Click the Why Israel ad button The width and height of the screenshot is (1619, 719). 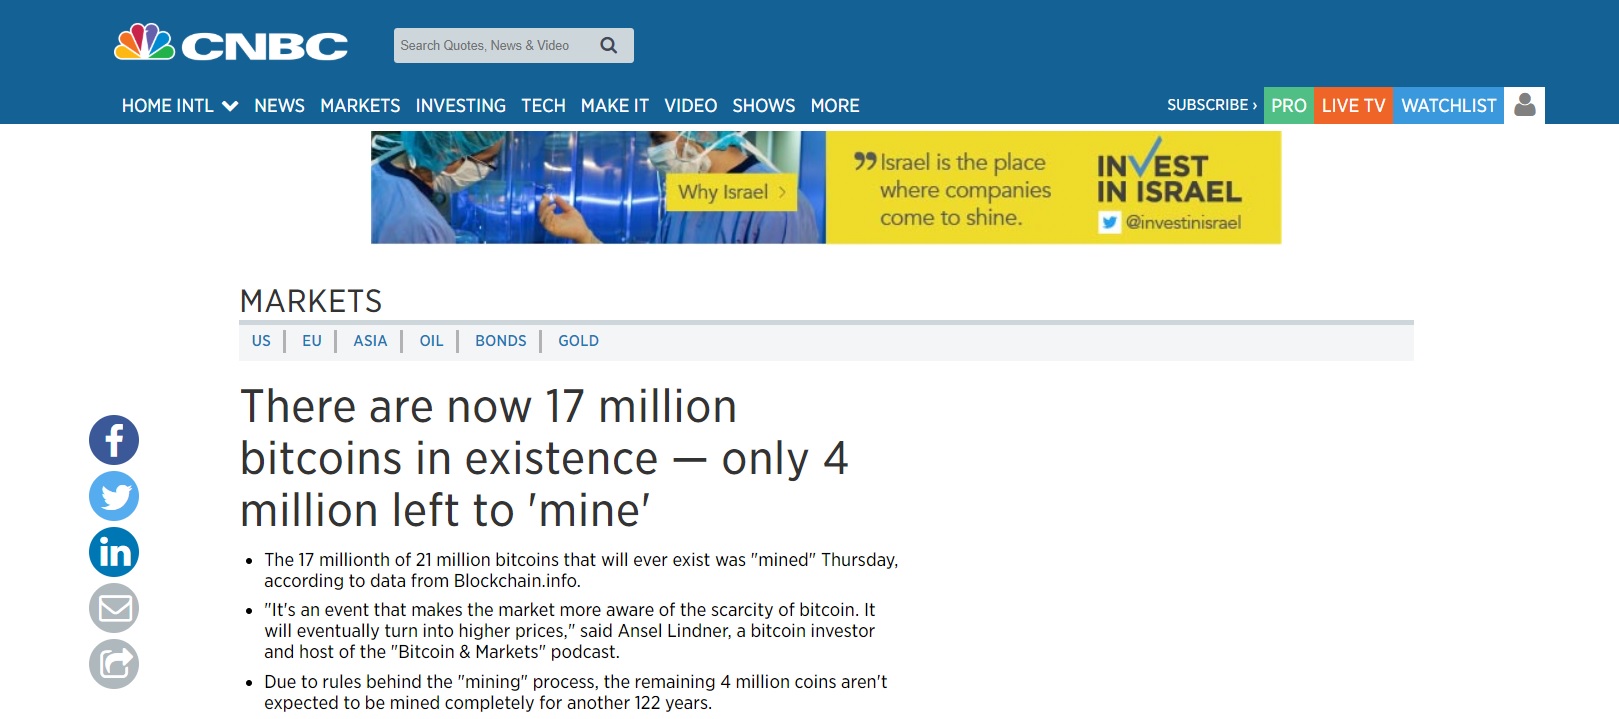tap(732, 192)
